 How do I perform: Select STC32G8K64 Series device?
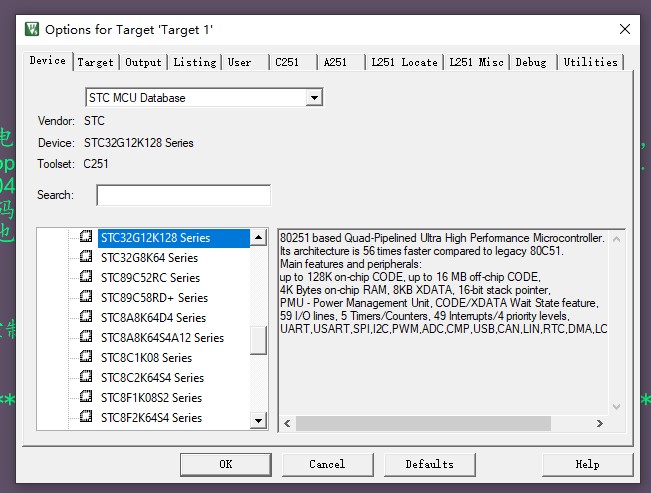tap(149, 258)
